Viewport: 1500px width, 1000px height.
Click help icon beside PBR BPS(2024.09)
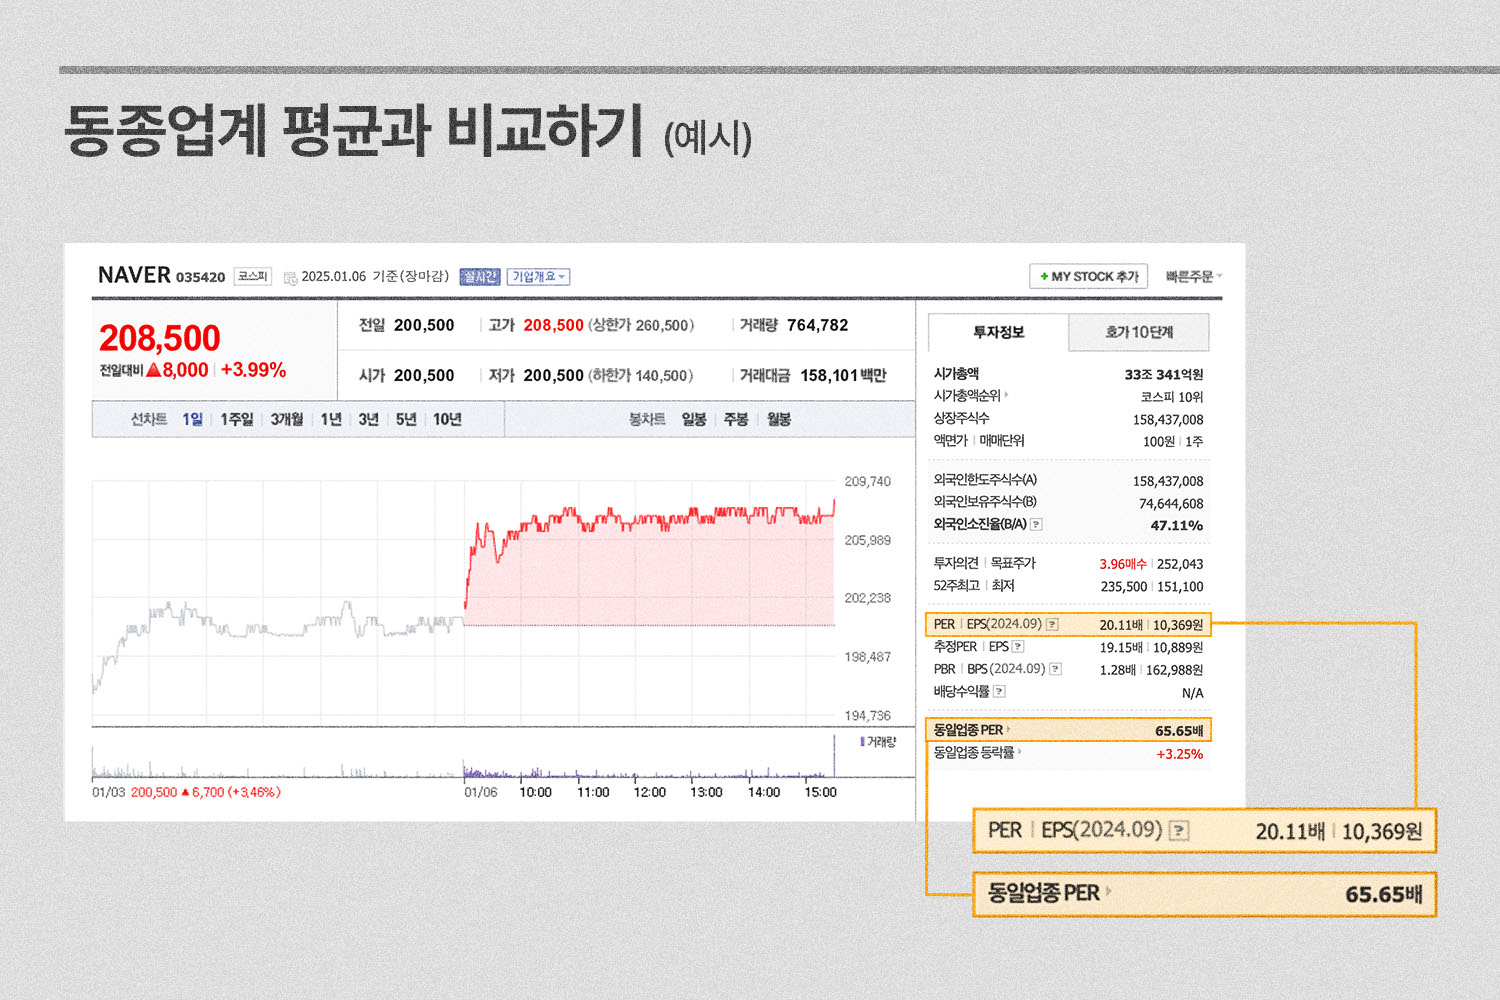point(1055,669)
